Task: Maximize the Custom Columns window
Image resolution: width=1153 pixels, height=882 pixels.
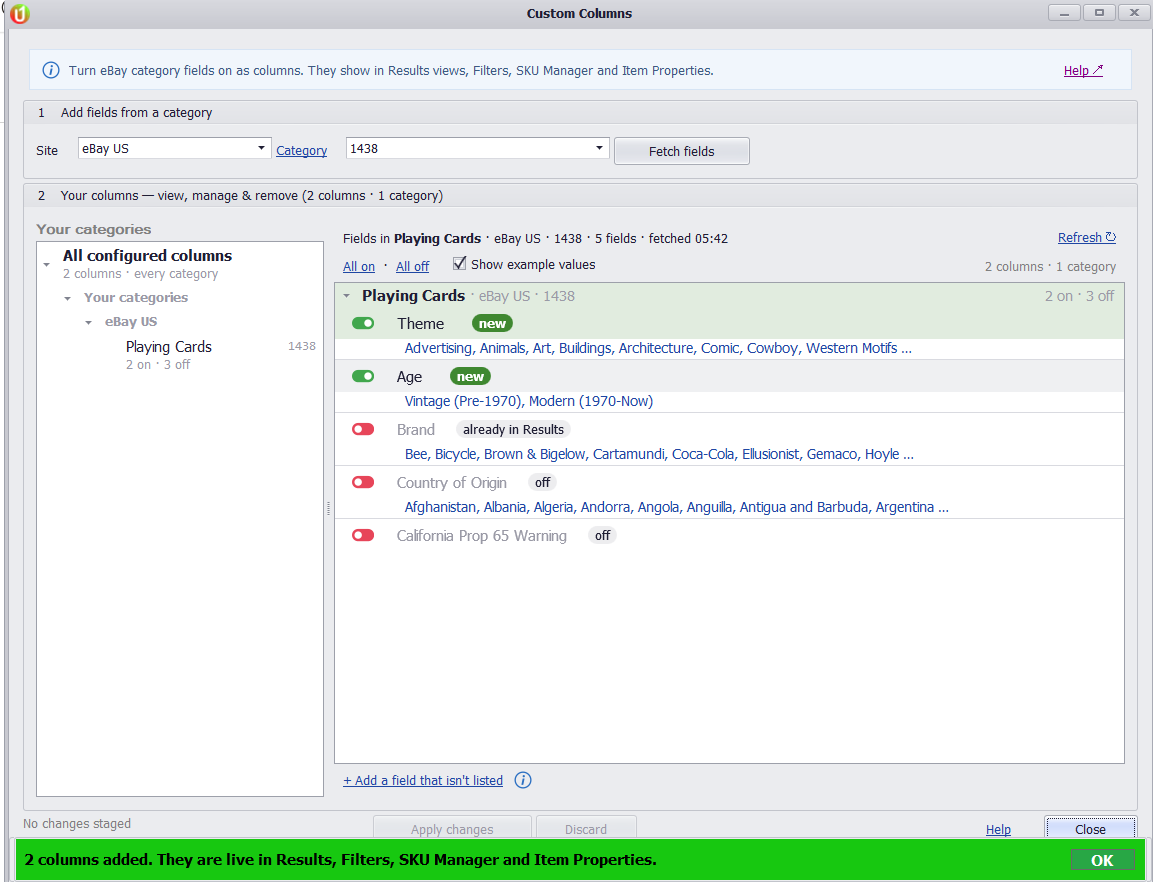Action: point(1099,13)
